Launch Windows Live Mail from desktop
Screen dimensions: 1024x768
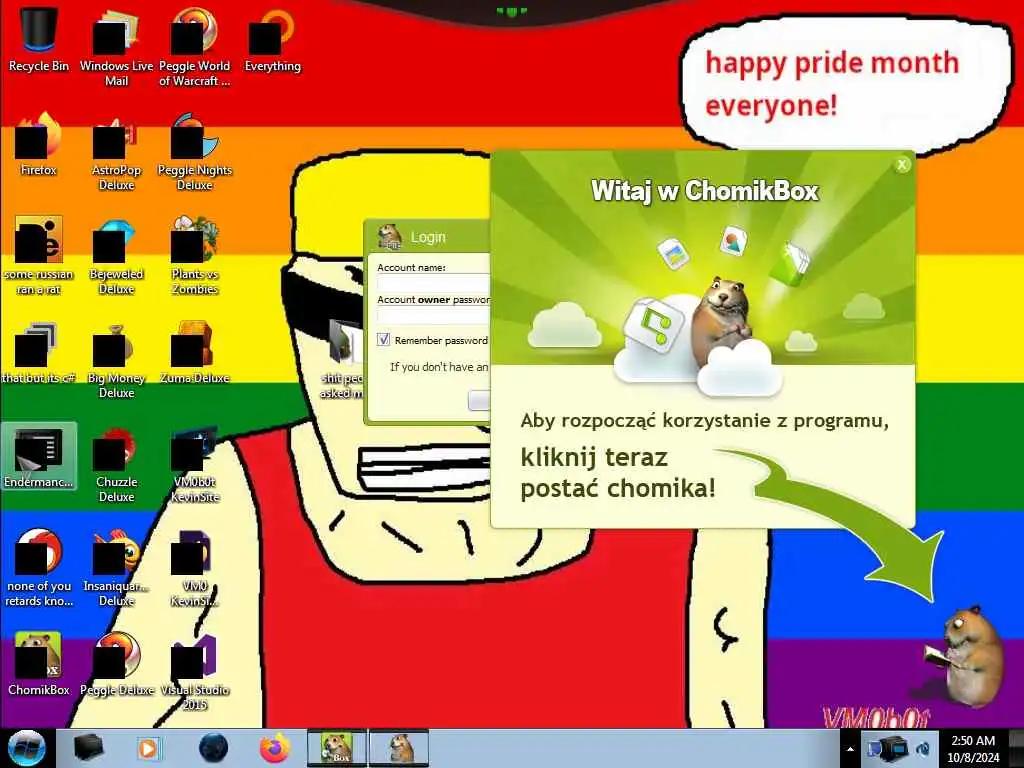click(116, 47)
